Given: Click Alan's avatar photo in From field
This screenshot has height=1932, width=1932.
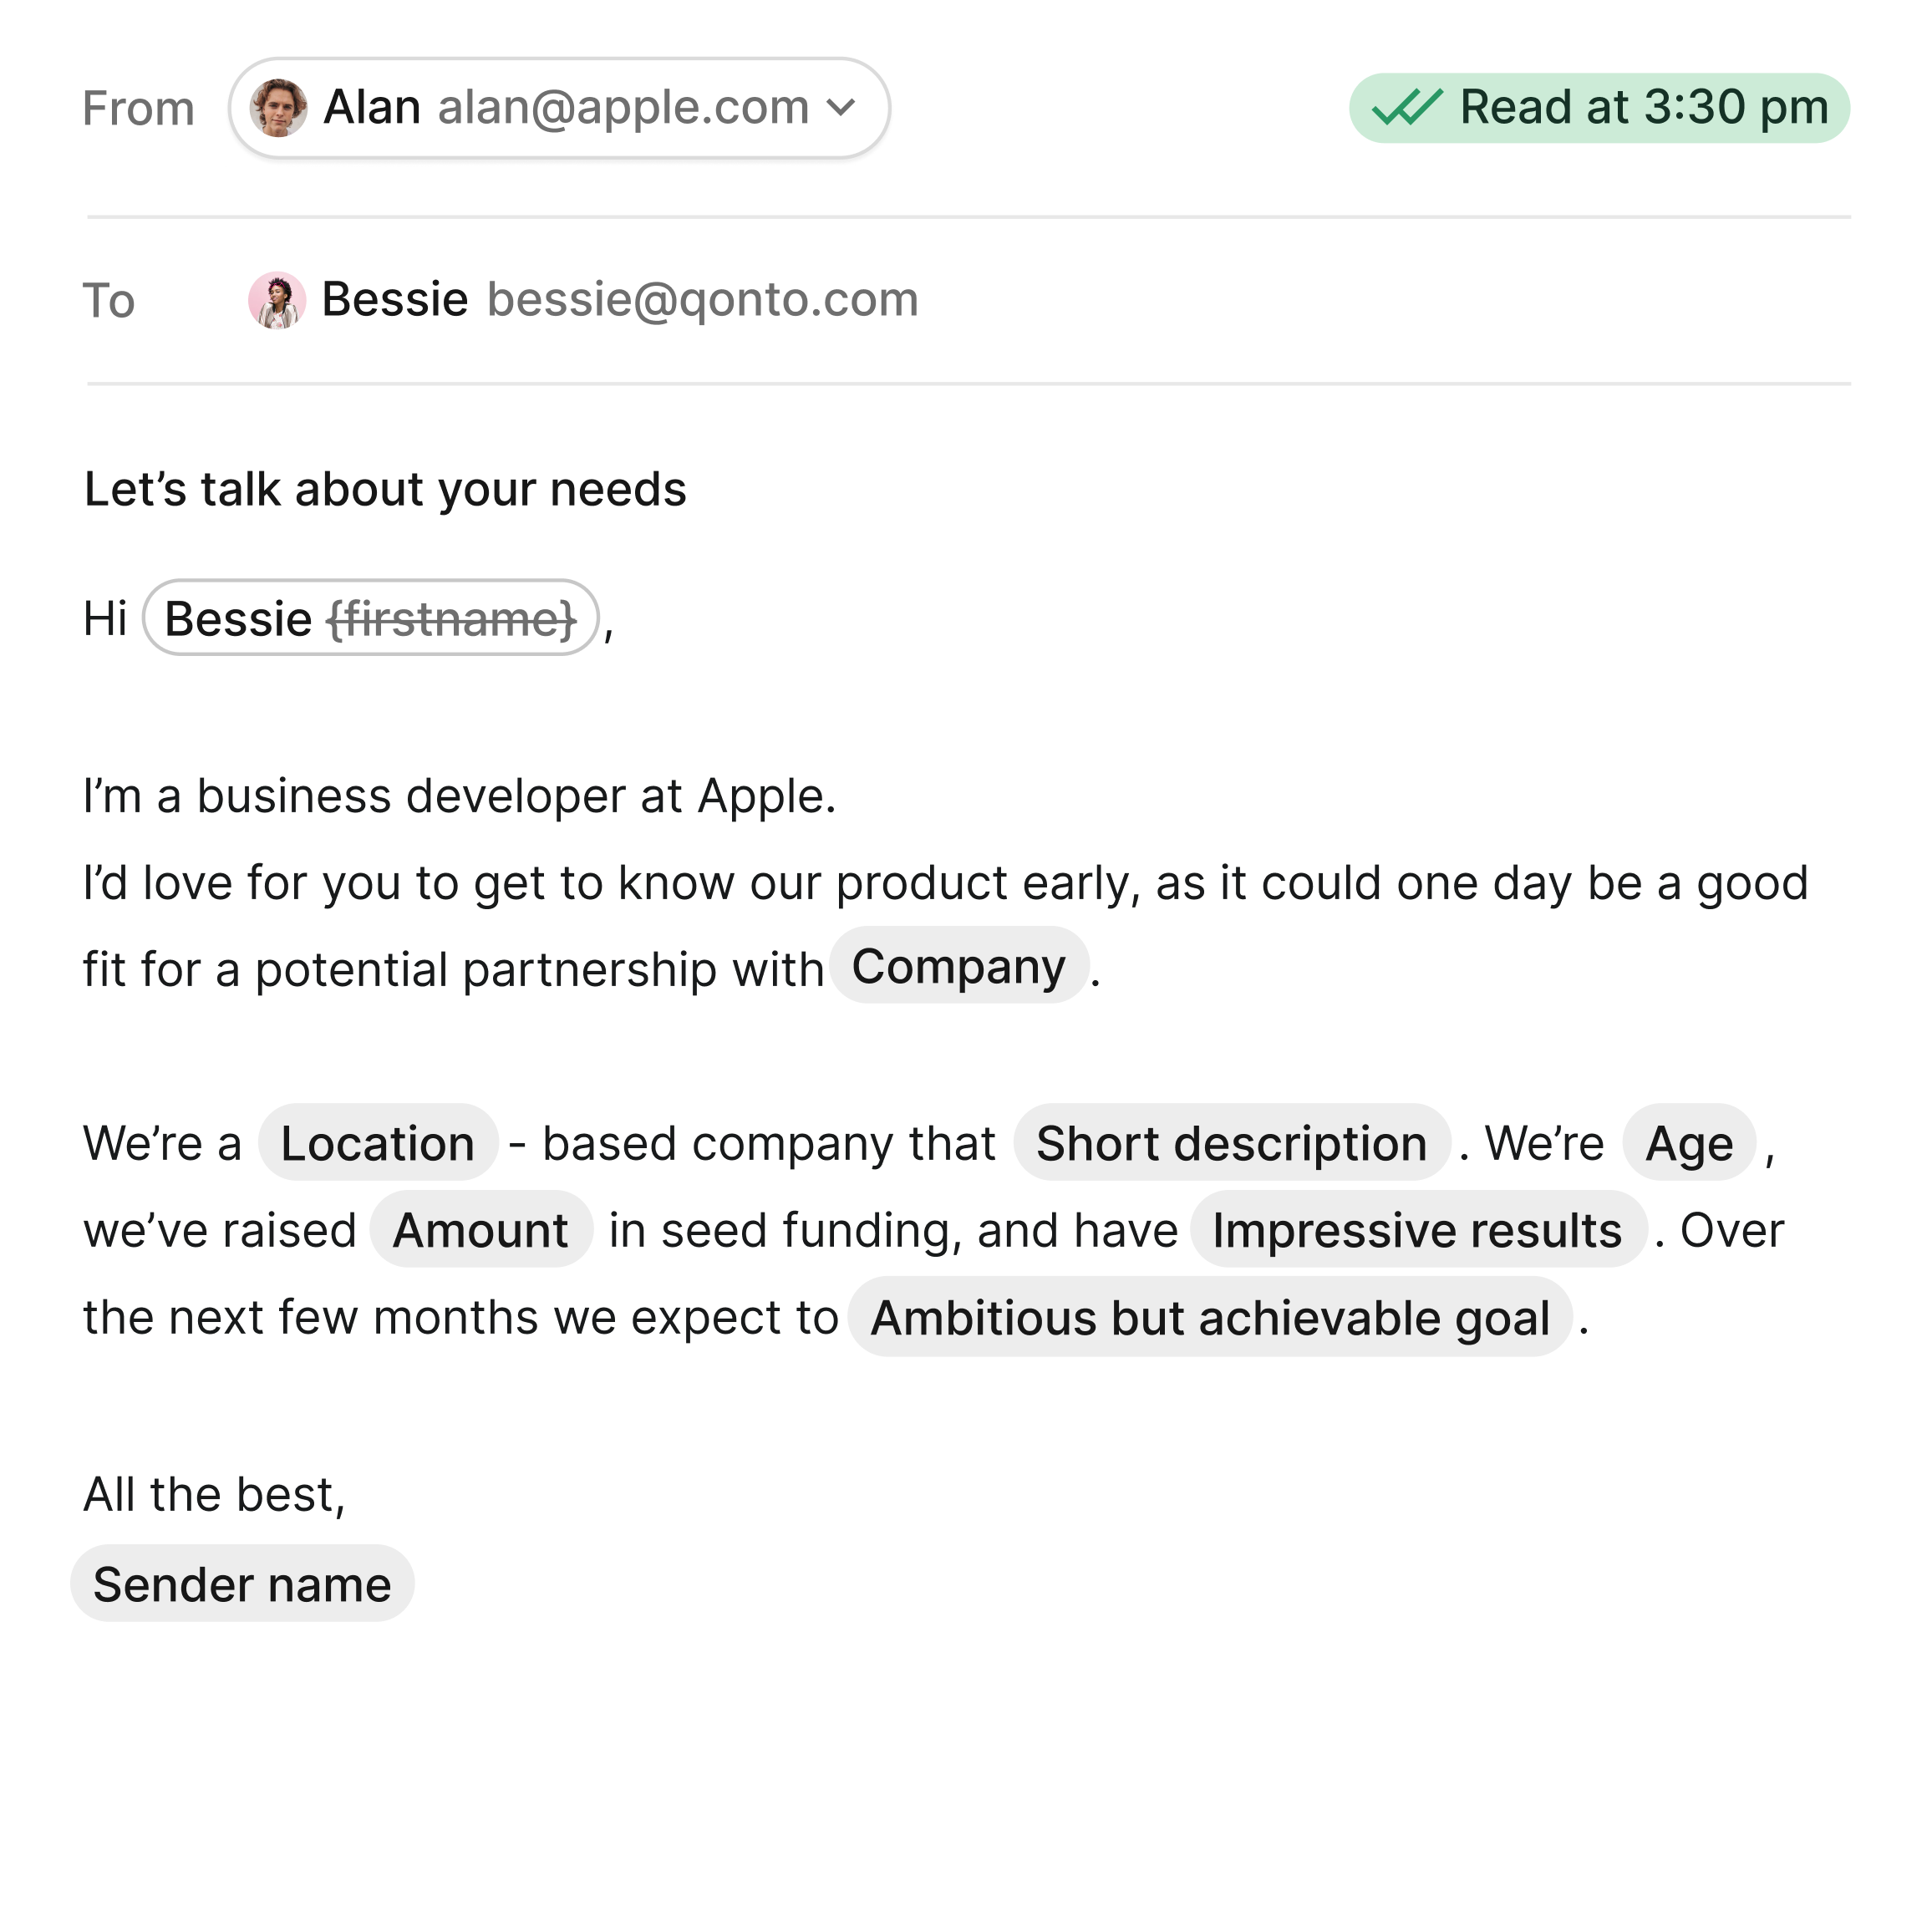Looking at the screenshot, I should [278, 108].
